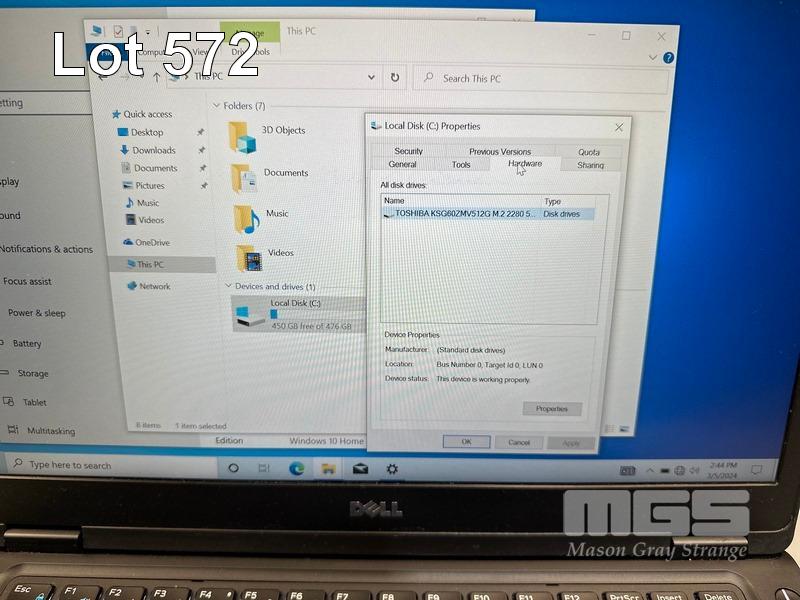
Task: Click the Properties button for the disk
Action: 551,409
